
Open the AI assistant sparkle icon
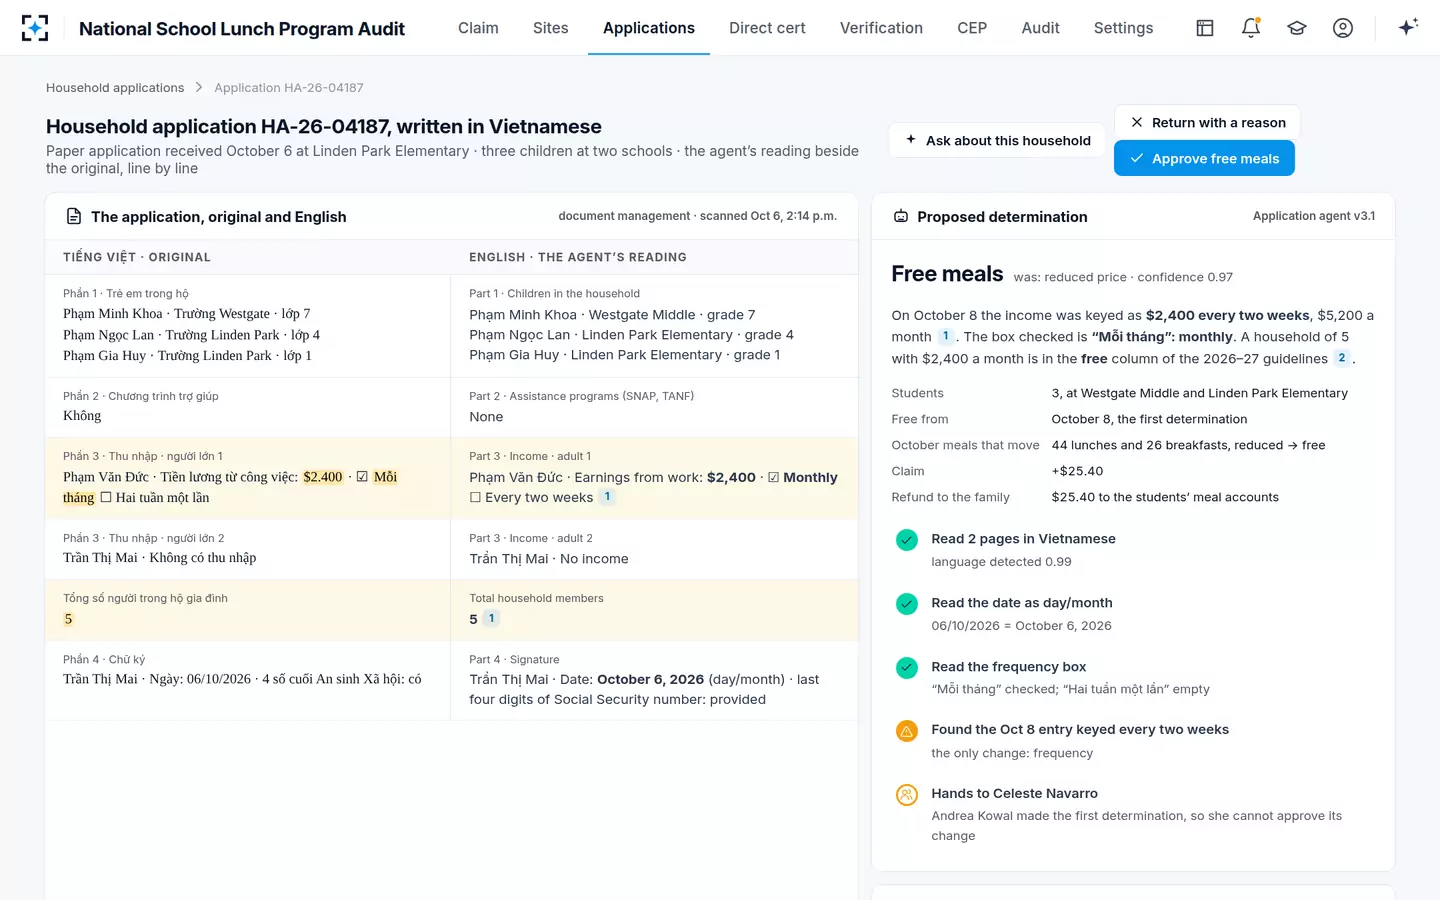click(x=1408, y=27)
